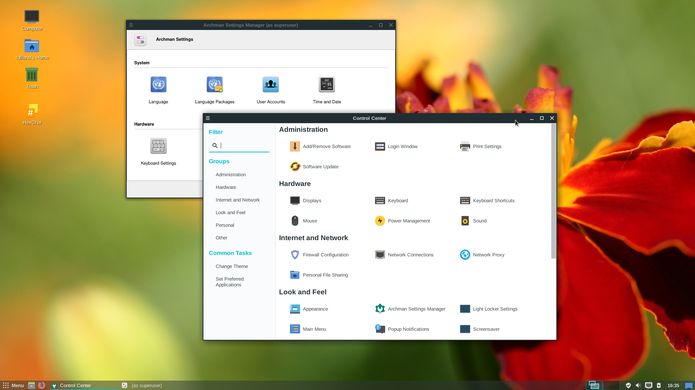Jump to Hardware group in sidebar
The image size is (695, 390).
pos(226,187)
